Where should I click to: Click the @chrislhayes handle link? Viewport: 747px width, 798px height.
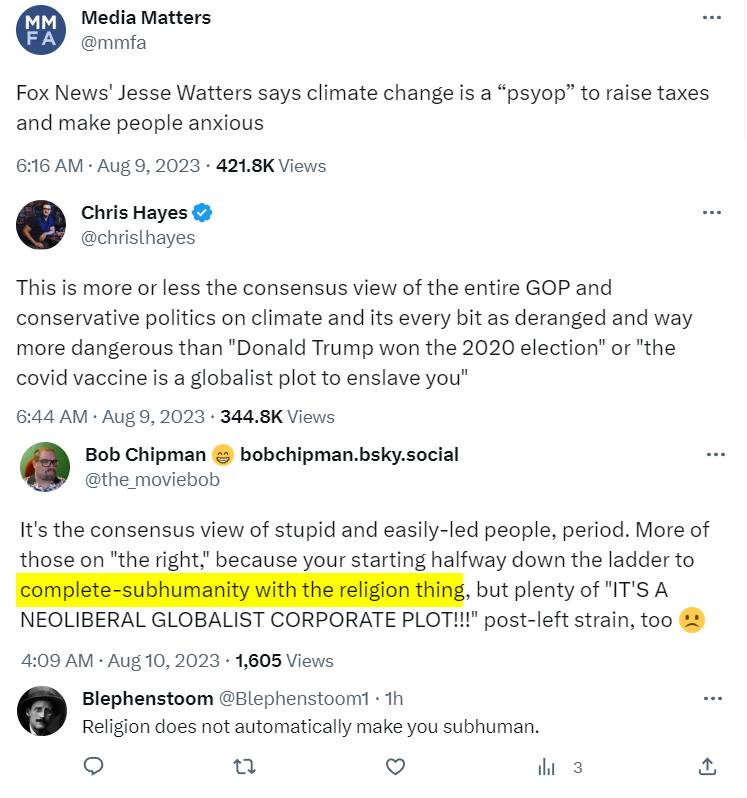click(138, 238)
